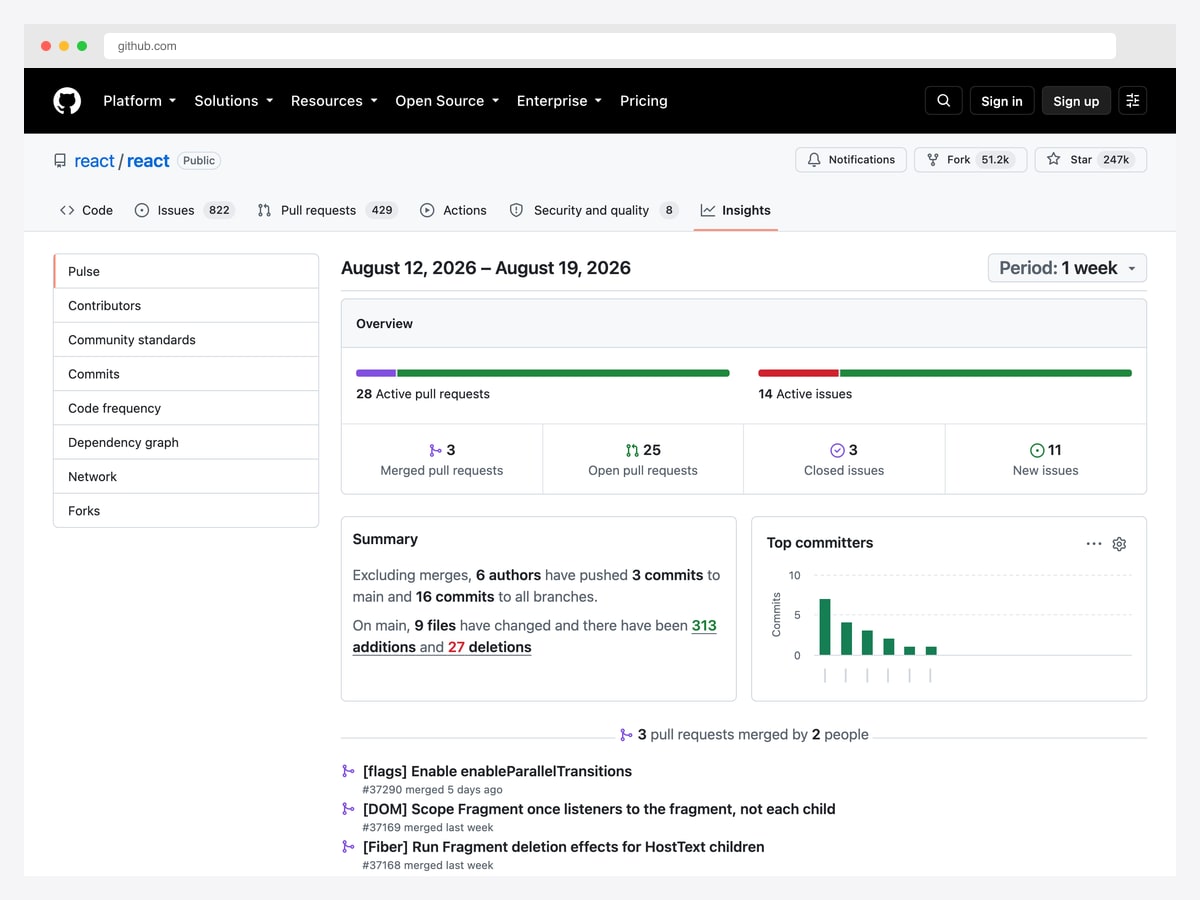1200x900 pixels.
Task: Click the Sign up button
Action: [x=1076, y=101]
